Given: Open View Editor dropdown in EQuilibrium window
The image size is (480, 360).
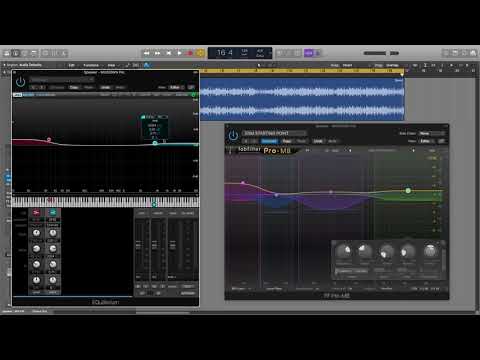Looking at the screenshot, I should [175, 87].
